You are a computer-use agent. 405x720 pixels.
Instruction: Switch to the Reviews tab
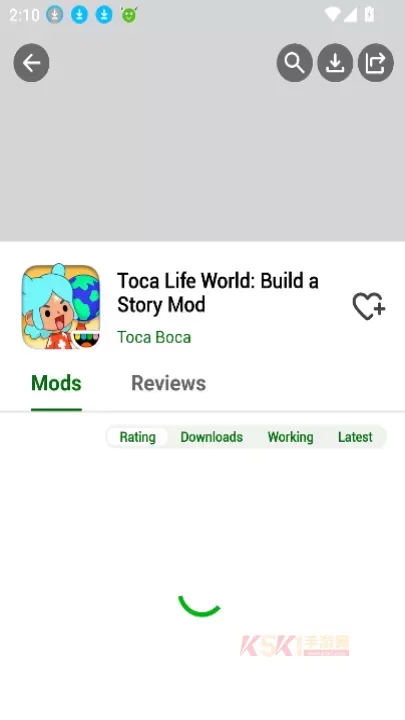click(x=169, y=383)
